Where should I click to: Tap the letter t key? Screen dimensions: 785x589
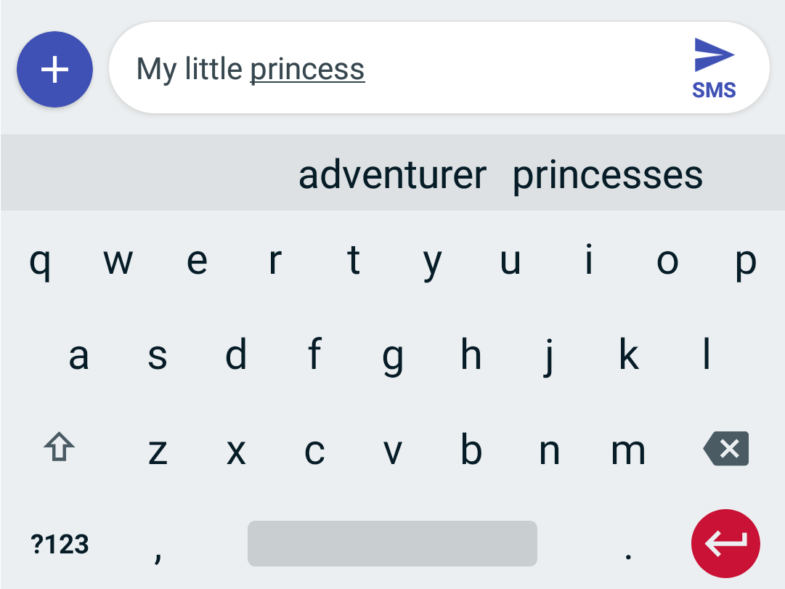353,259
